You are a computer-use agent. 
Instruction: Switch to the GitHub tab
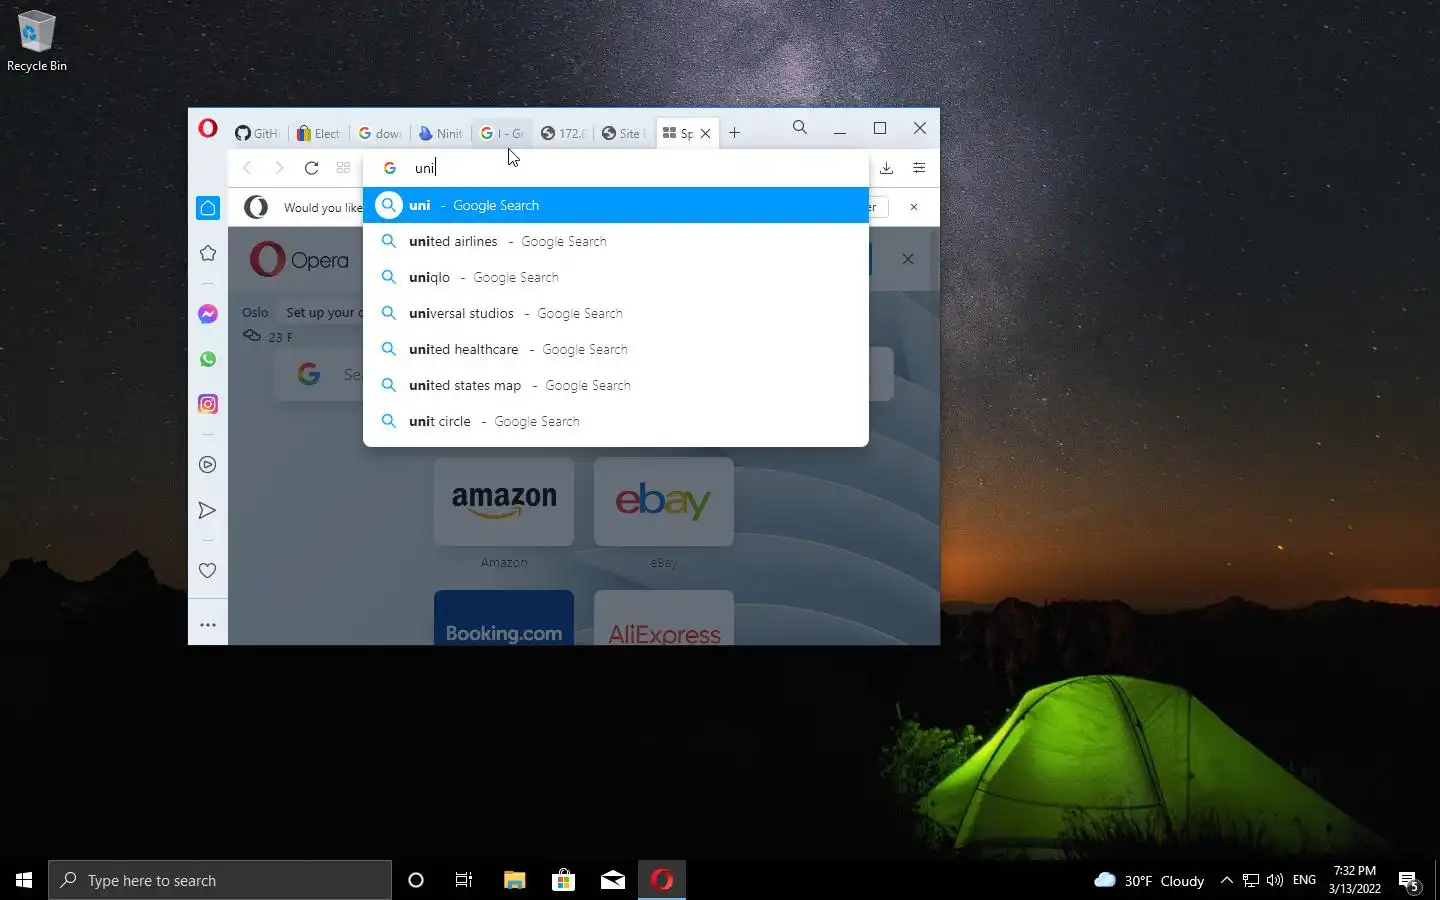[x=257, y=133]
